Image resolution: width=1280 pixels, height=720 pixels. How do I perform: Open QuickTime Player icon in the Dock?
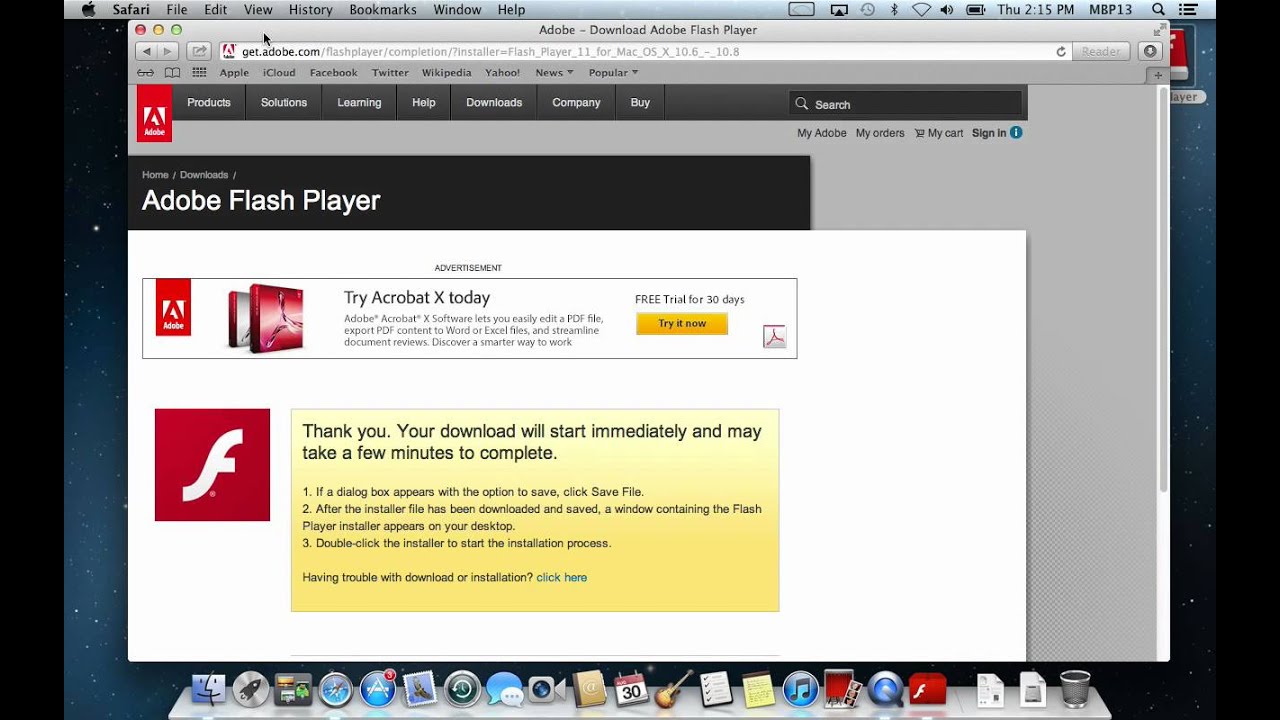pyautogui.click(x=885, y=689)
